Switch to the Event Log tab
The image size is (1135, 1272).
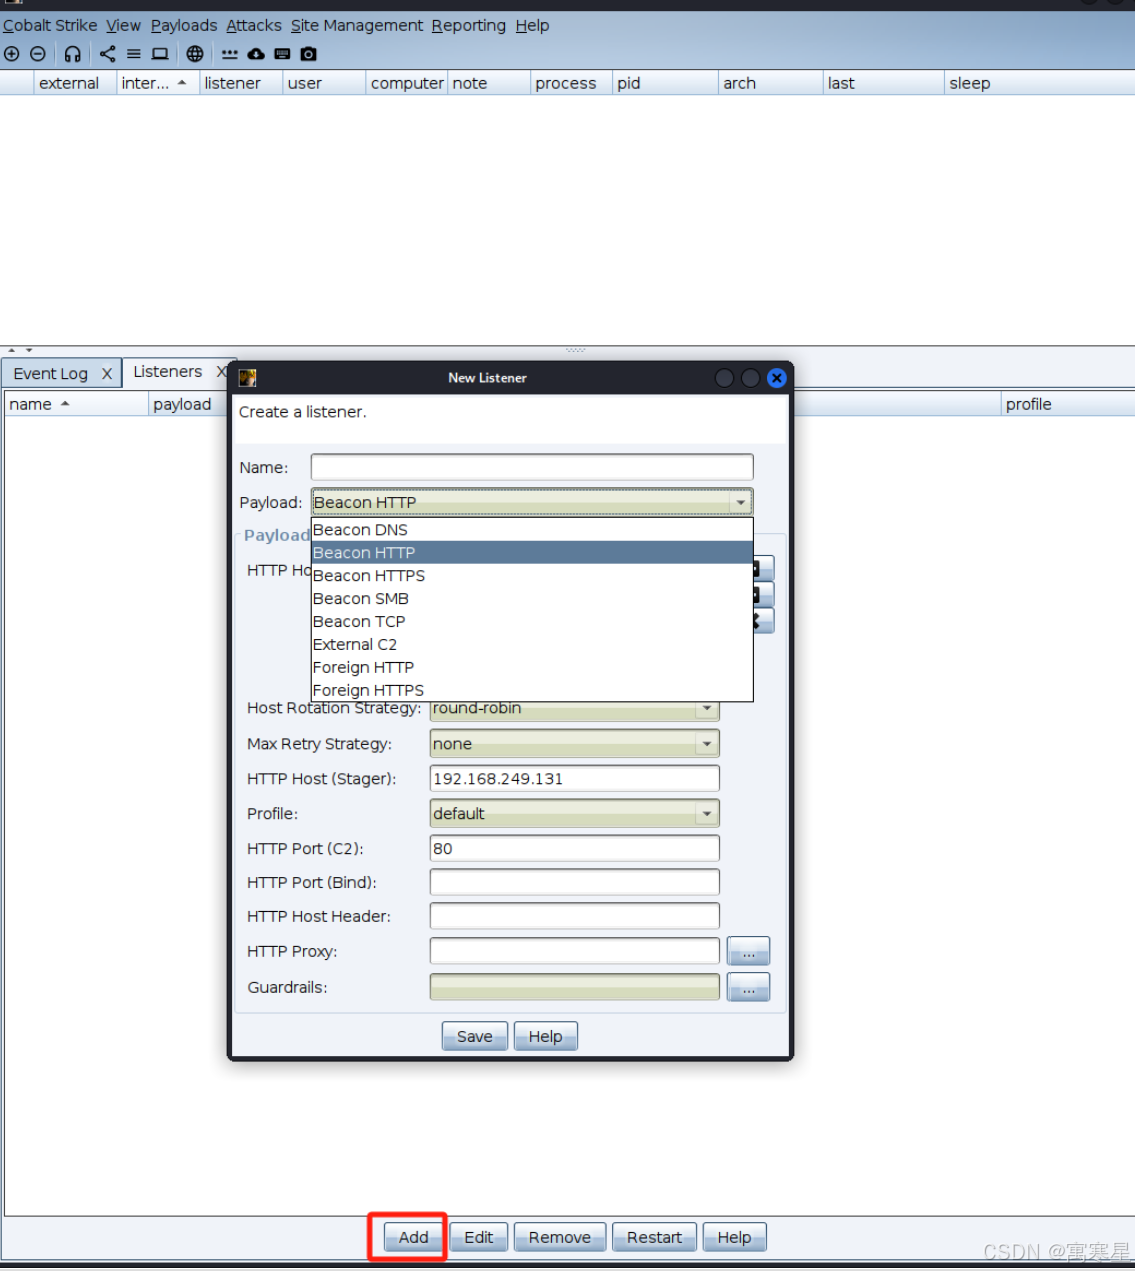(51, 374)
